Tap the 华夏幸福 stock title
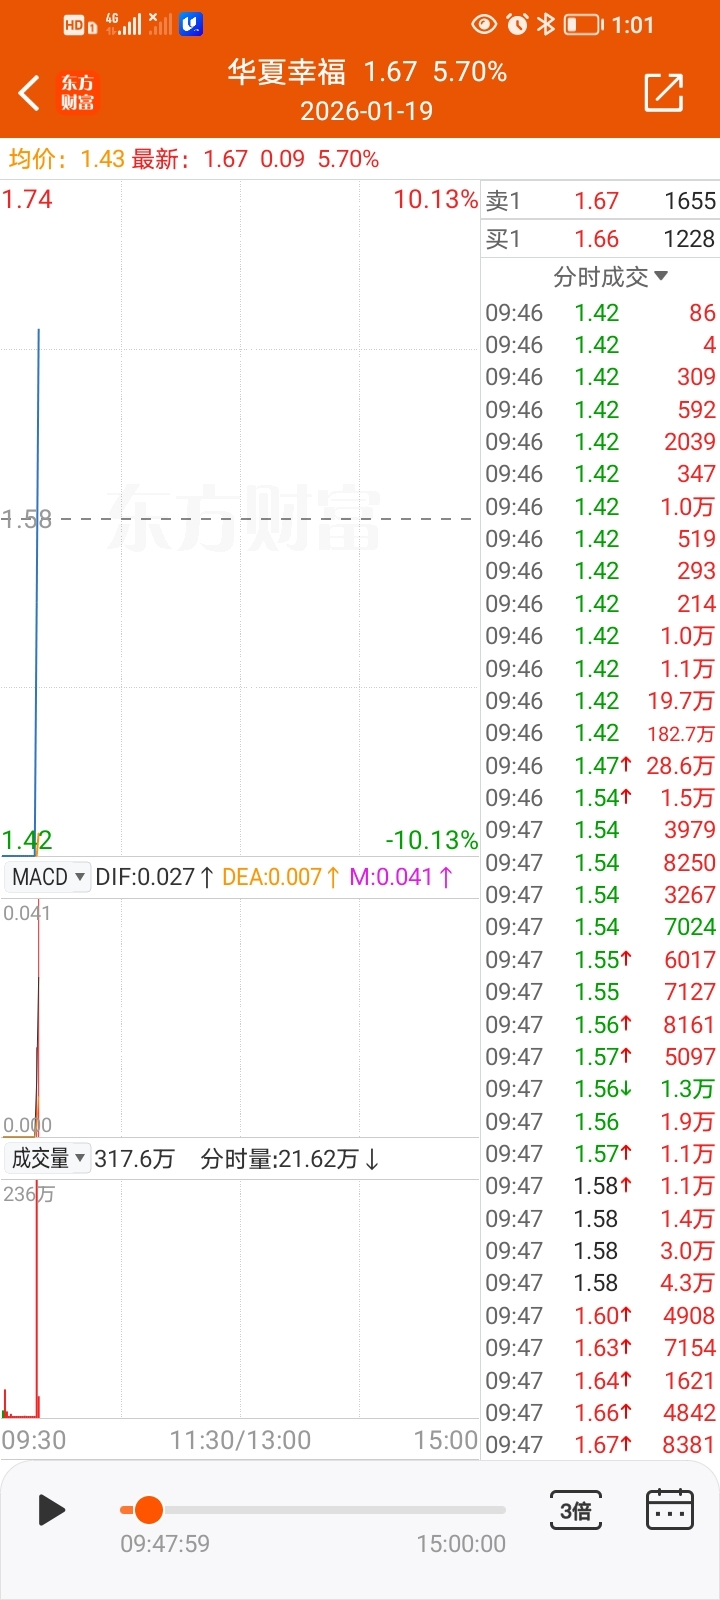This screenshot has height=1600, width=720. pyautogui.click(x=287, y=72)
